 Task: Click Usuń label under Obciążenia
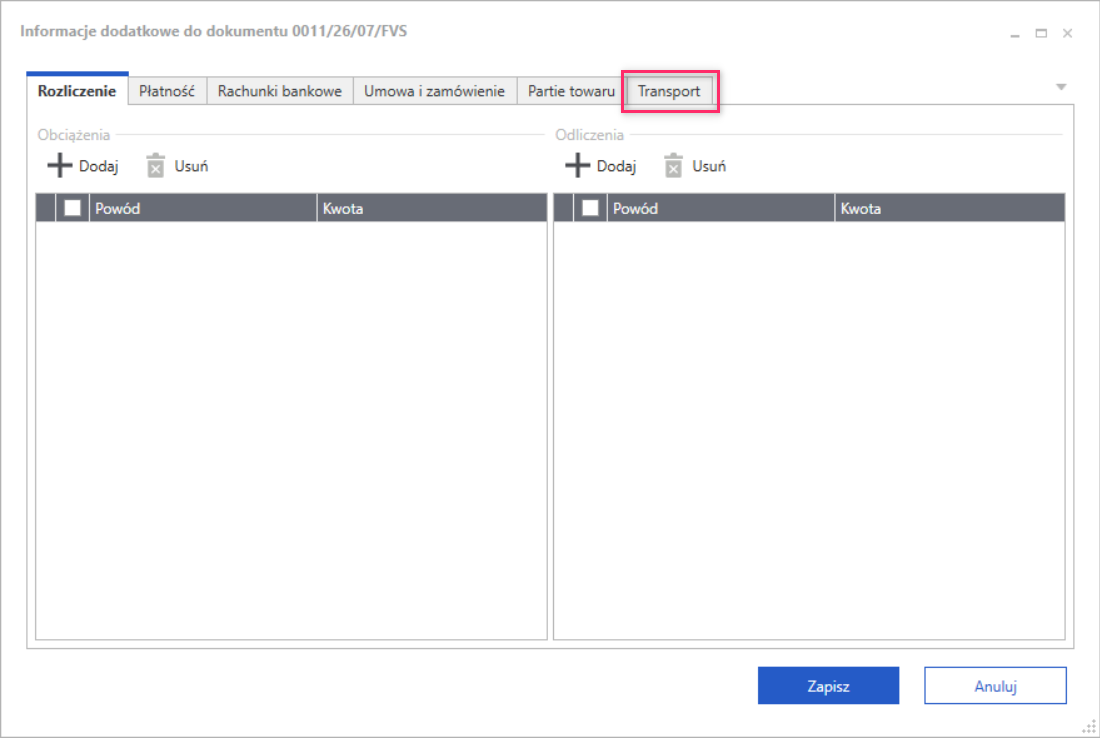tap(191, 166)
